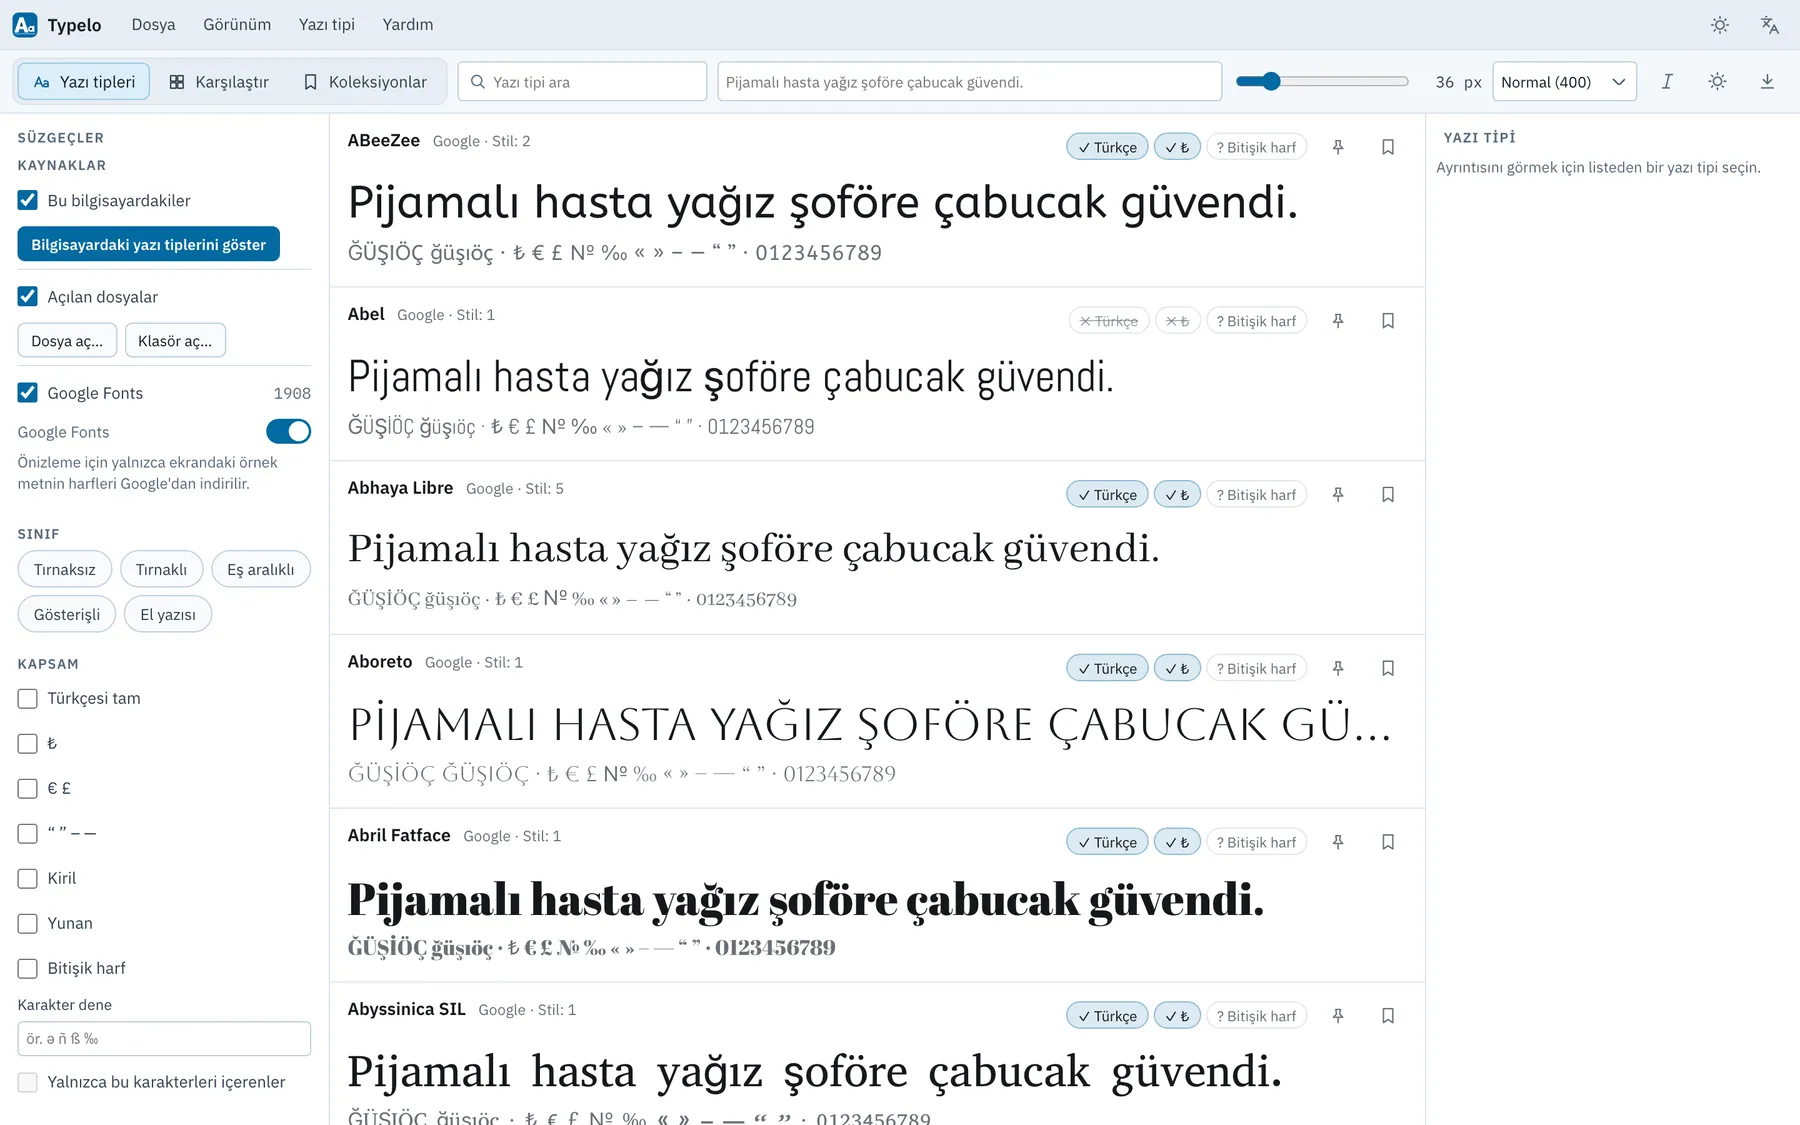Check Türkçesi tam coverage filter

(x=28, y=699)
